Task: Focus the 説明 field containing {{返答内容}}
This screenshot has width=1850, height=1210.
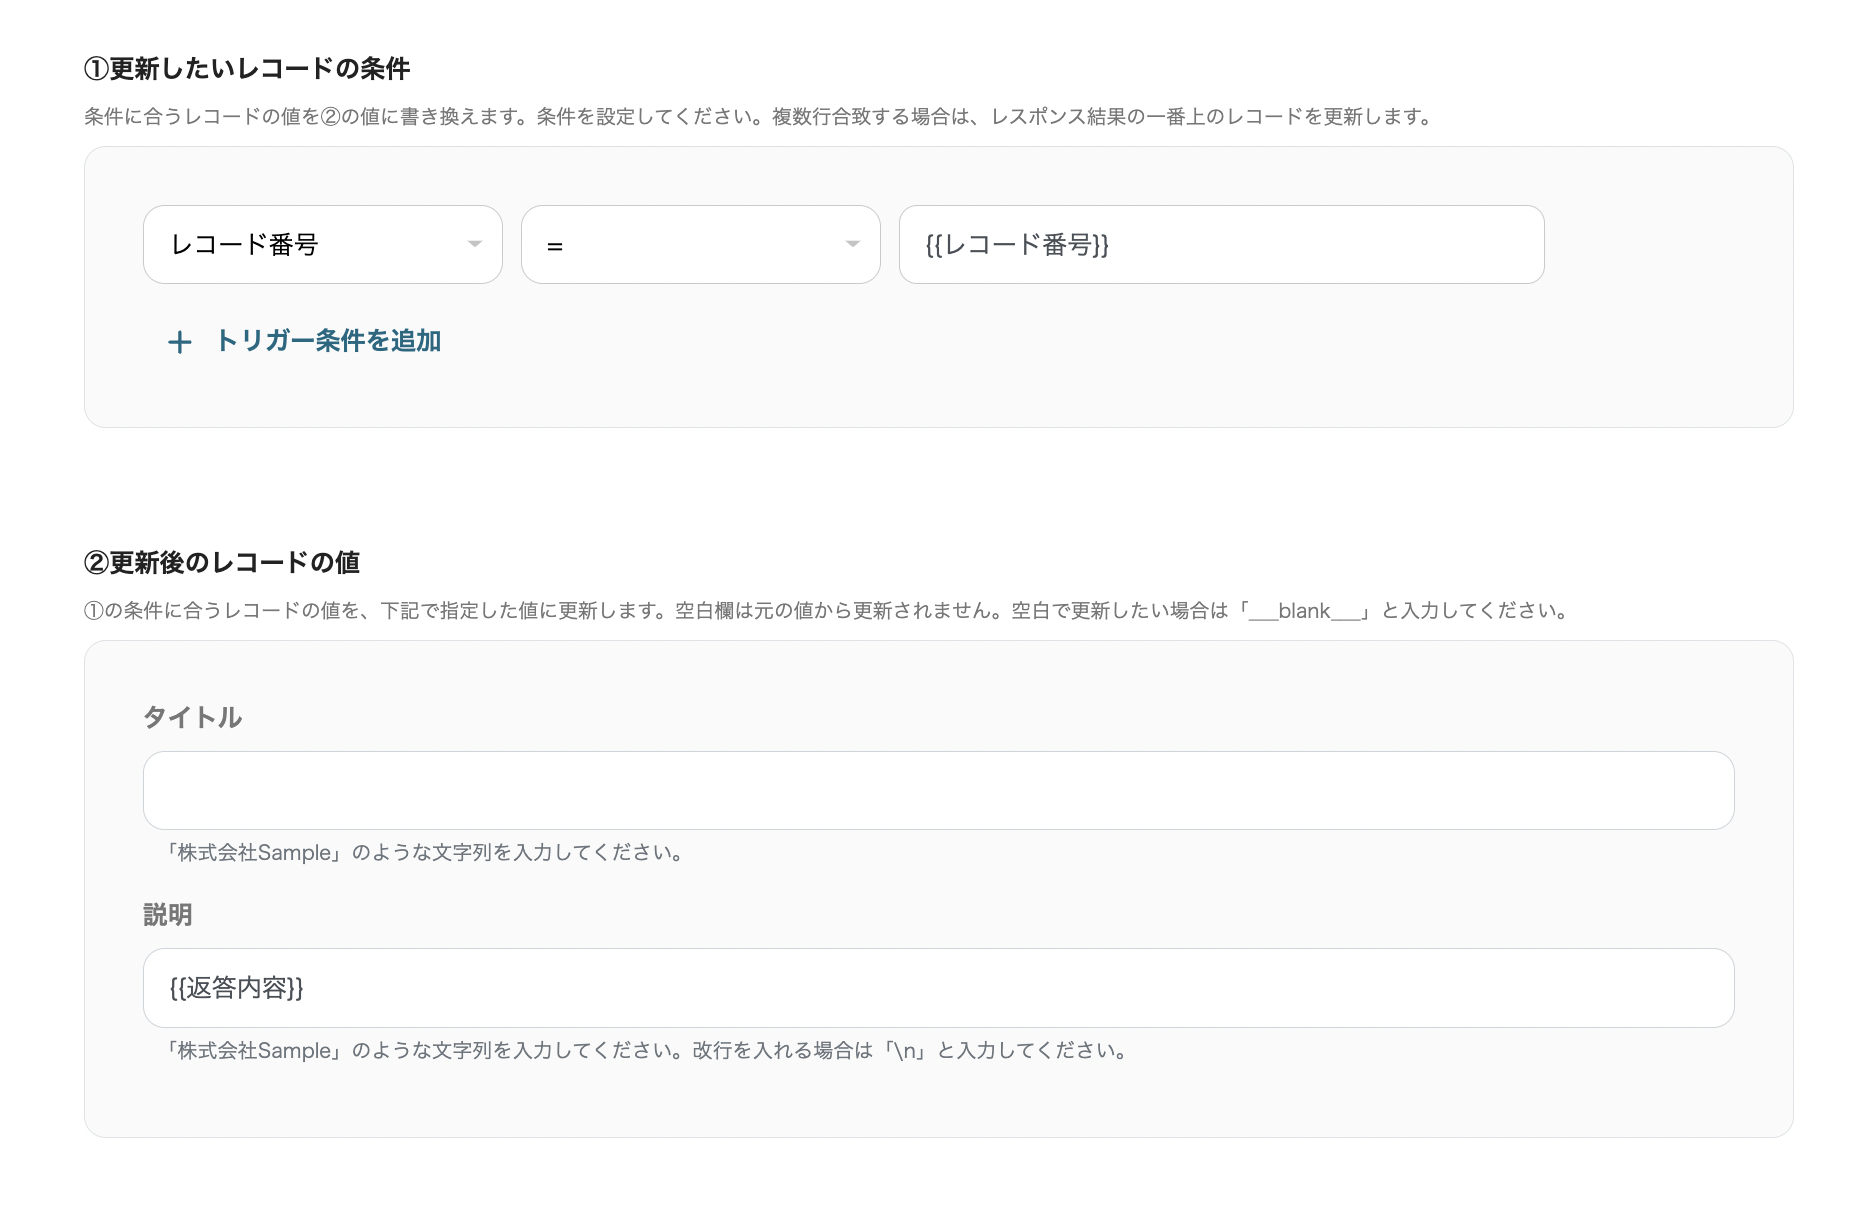Action: 939,988
